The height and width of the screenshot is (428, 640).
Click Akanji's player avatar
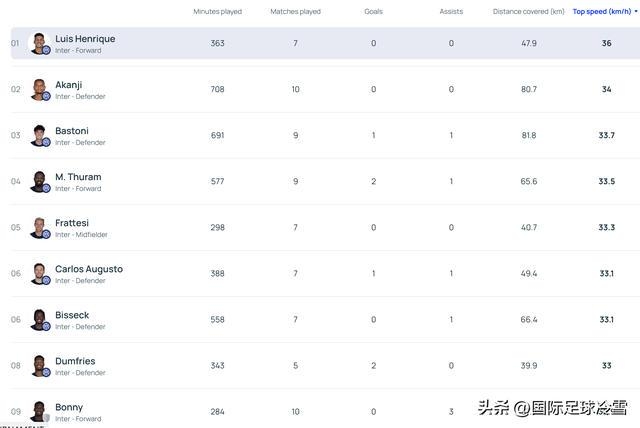[x=39, y=88]
